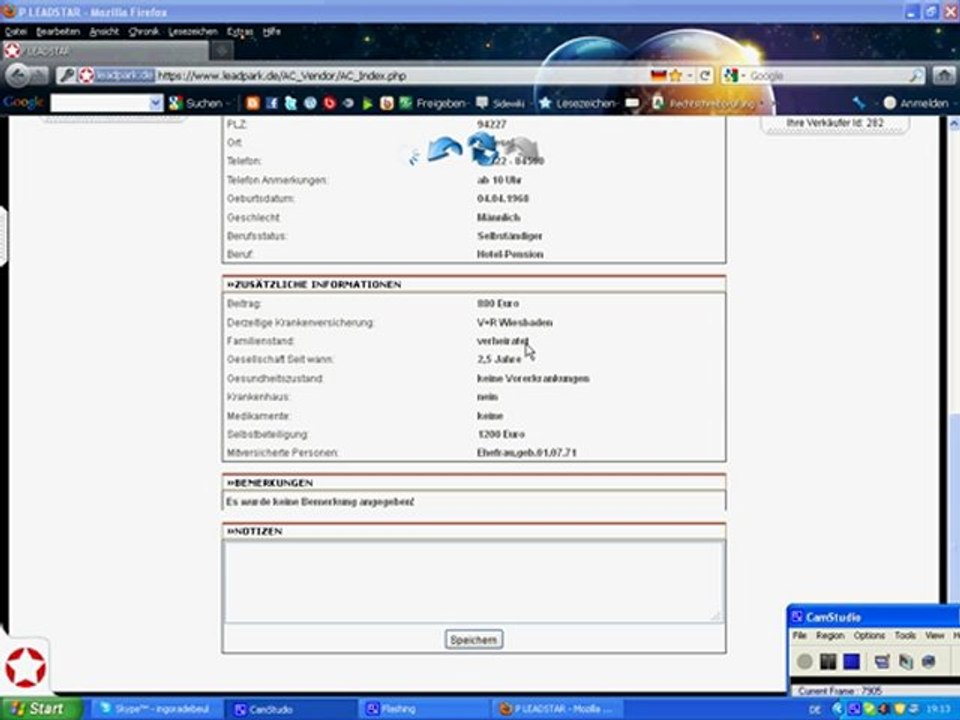This screenshot has height=720, width=960.
Task: Click the Facebook icon on Google toolbar
Action: pyautogui.click(x=272, y=103)
